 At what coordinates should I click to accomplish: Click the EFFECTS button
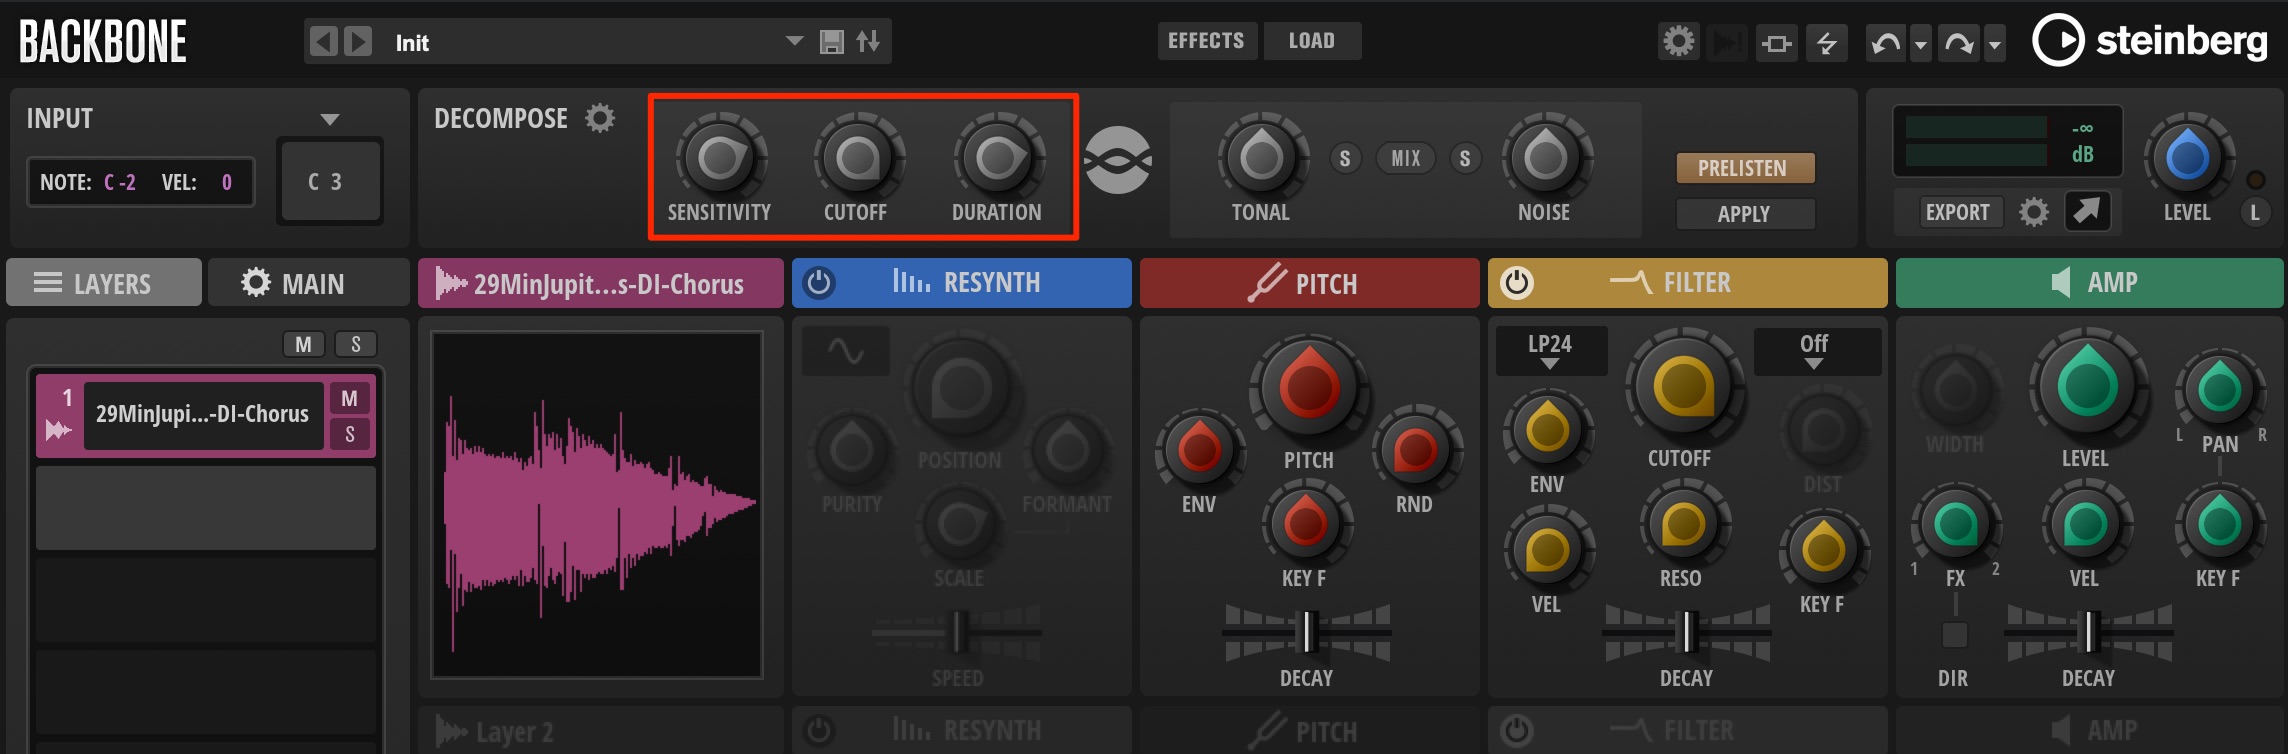point(1207,41)
